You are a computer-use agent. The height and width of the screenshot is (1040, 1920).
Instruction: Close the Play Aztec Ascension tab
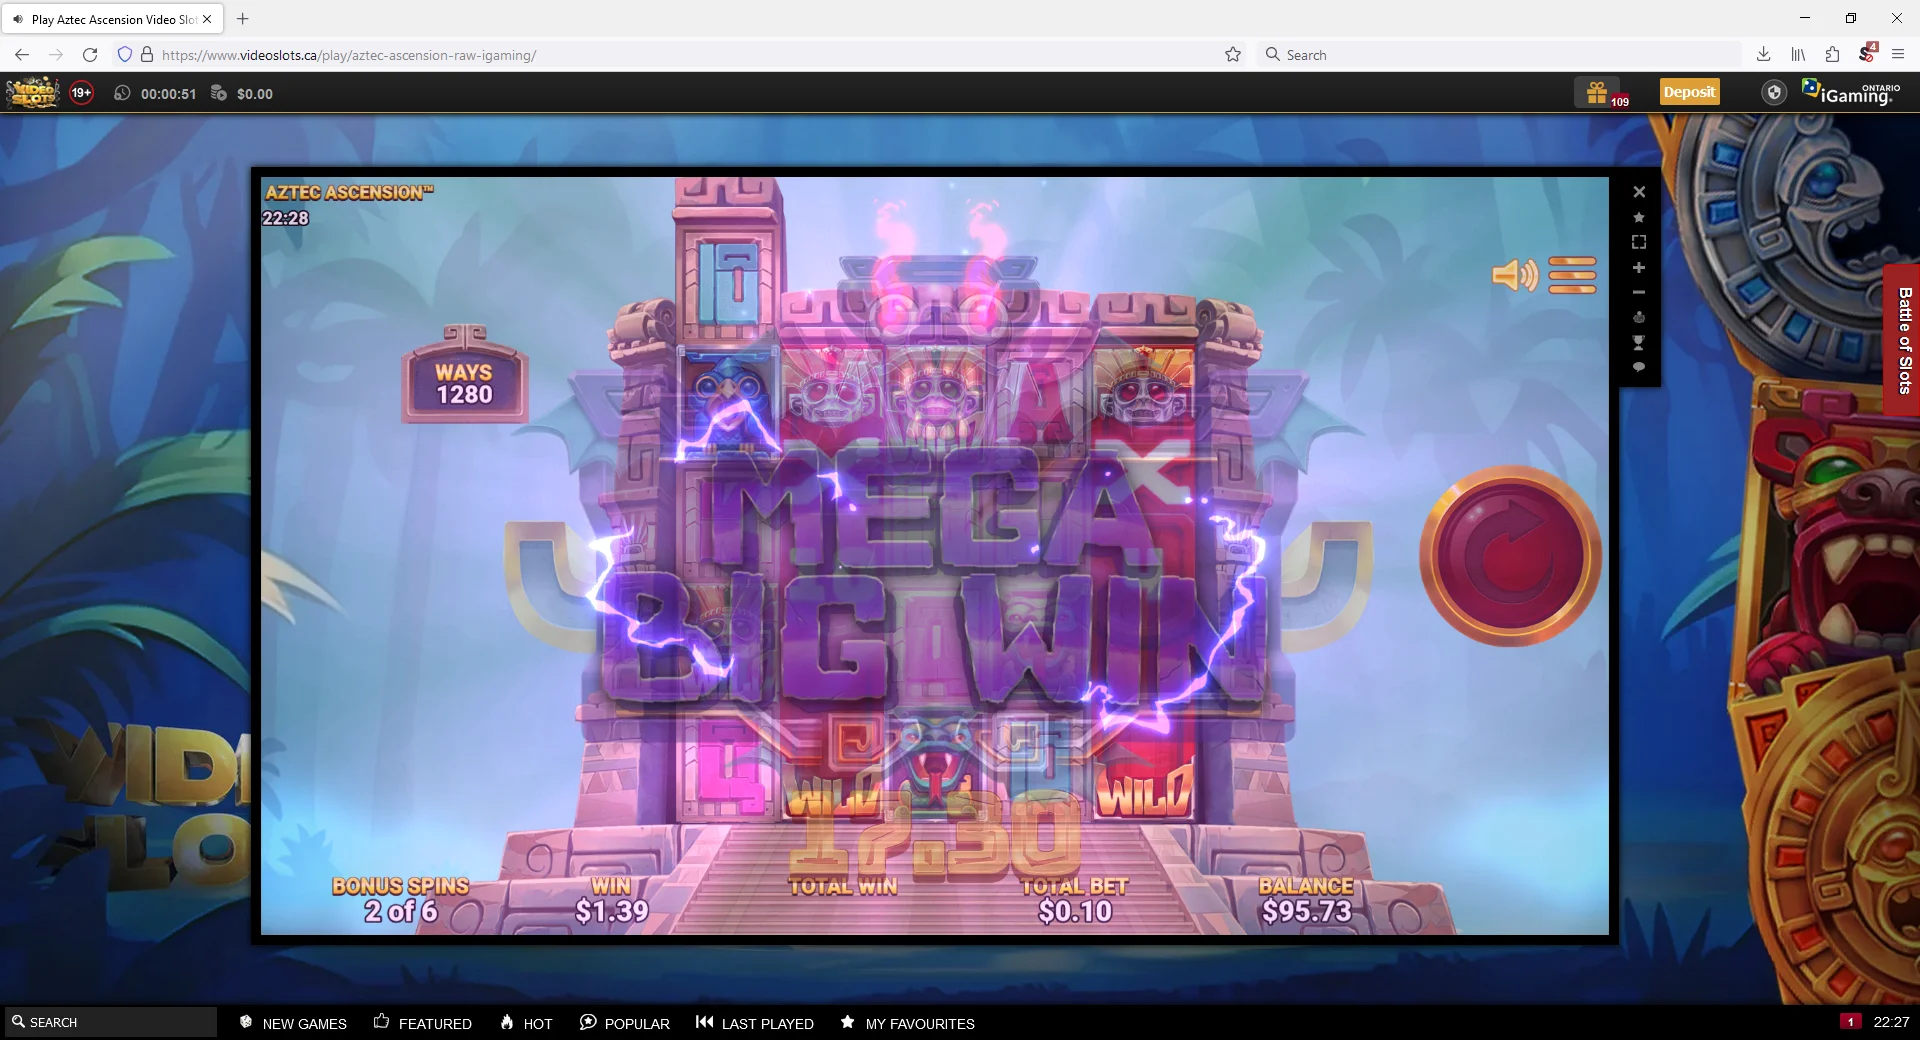point(207,19)
